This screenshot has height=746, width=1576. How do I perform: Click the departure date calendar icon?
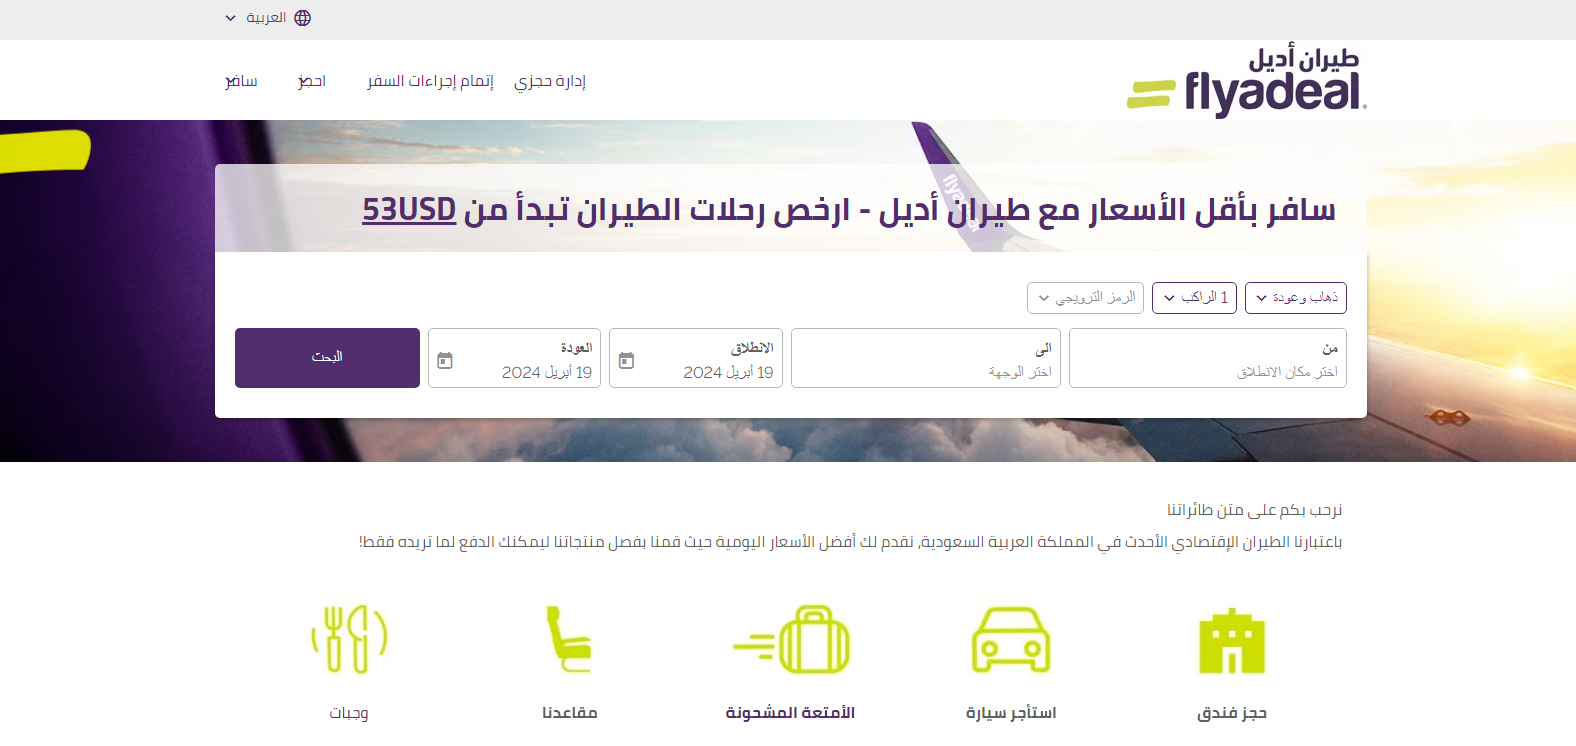pos(627,360)
